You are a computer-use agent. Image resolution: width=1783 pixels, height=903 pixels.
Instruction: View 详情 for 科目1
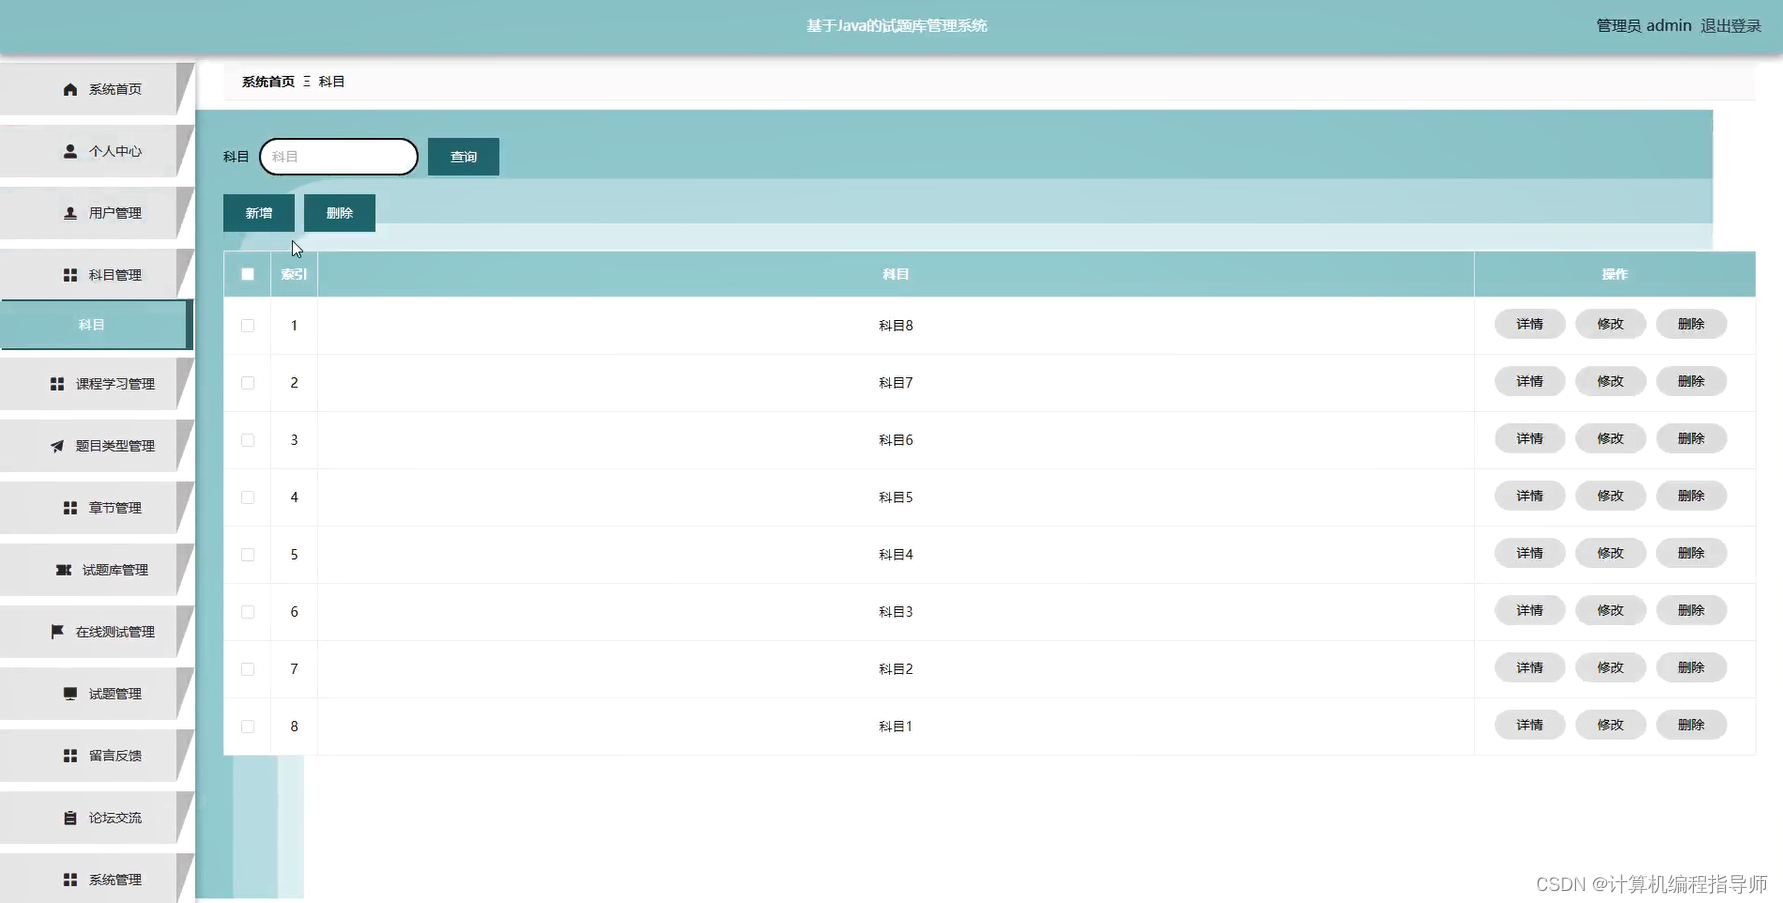pos(1530,725)
